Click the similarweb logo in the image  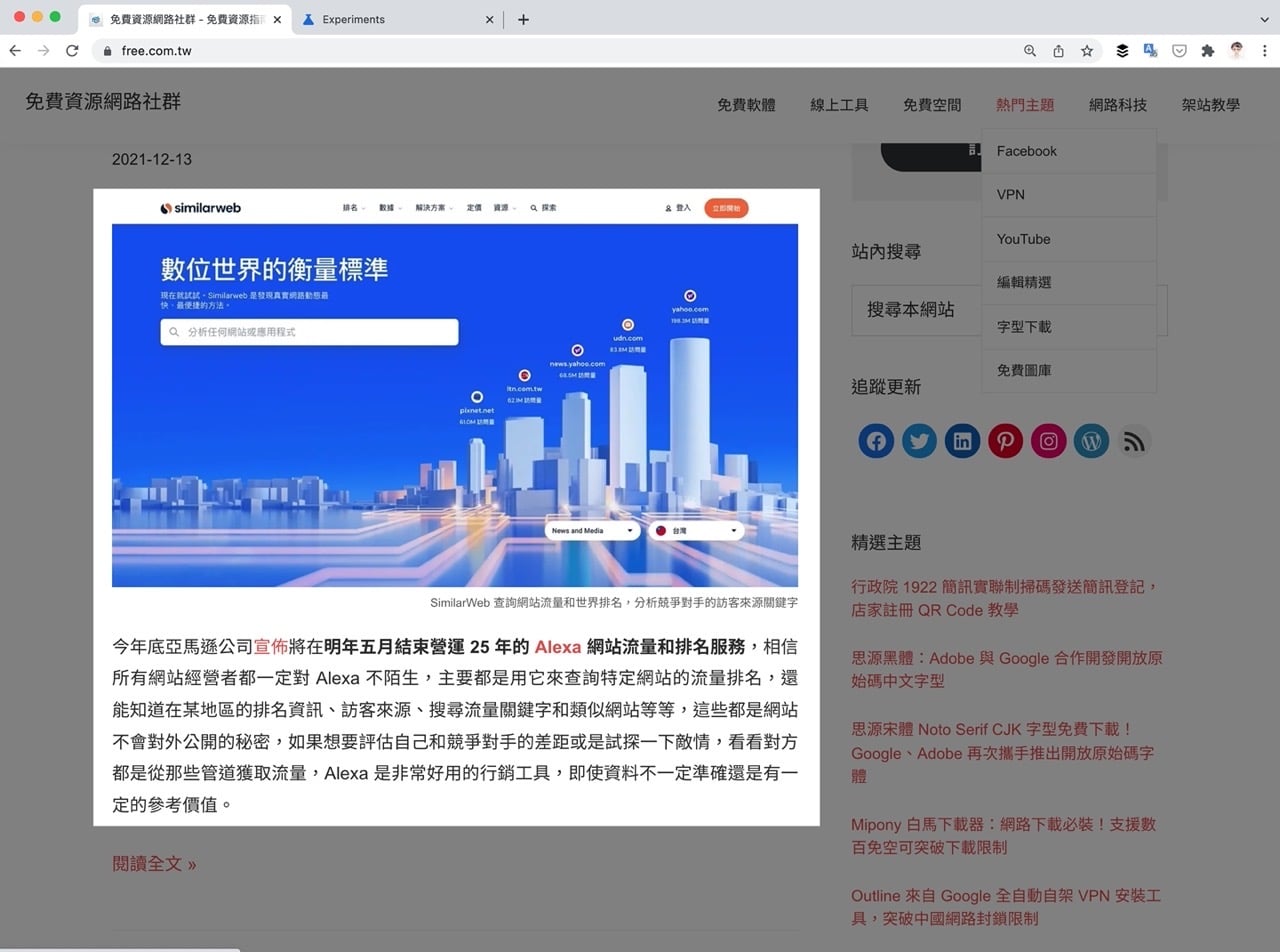(201, 208)
